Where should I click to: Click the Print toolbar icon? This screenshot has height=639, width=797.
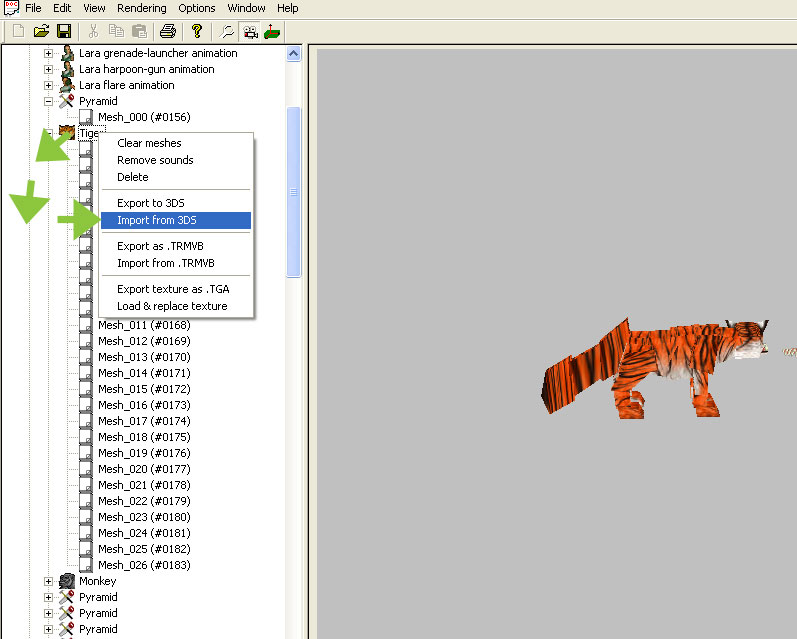point(168,32)
